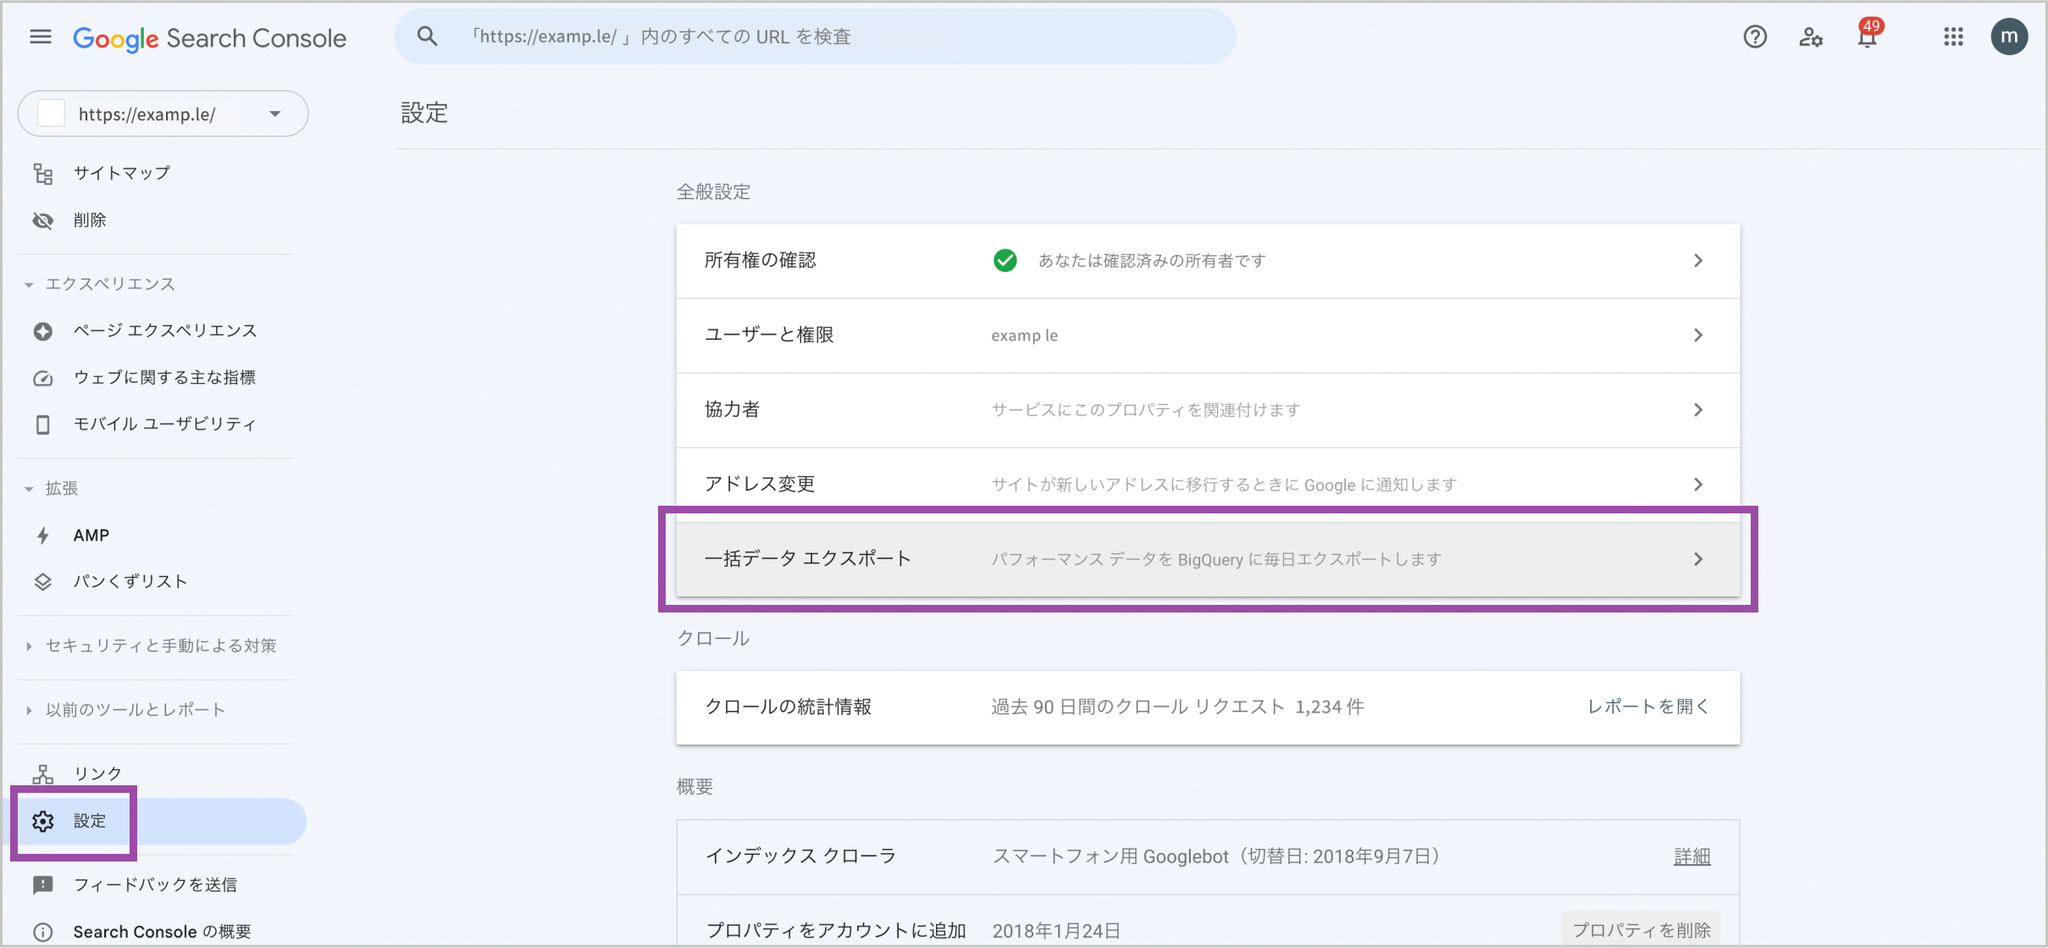Screen dimensions: 2048x948
Task: Click the Page Experience plus-circle icon
Action: coord(43,331)
